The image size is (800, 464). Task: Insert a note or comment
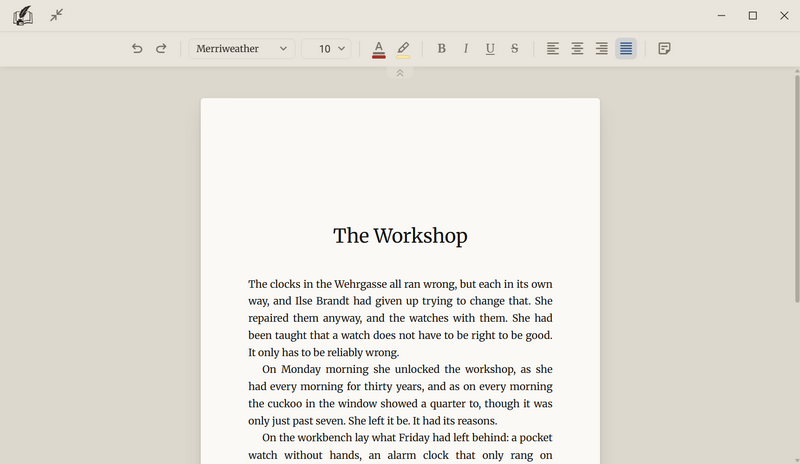click(664, 48)
